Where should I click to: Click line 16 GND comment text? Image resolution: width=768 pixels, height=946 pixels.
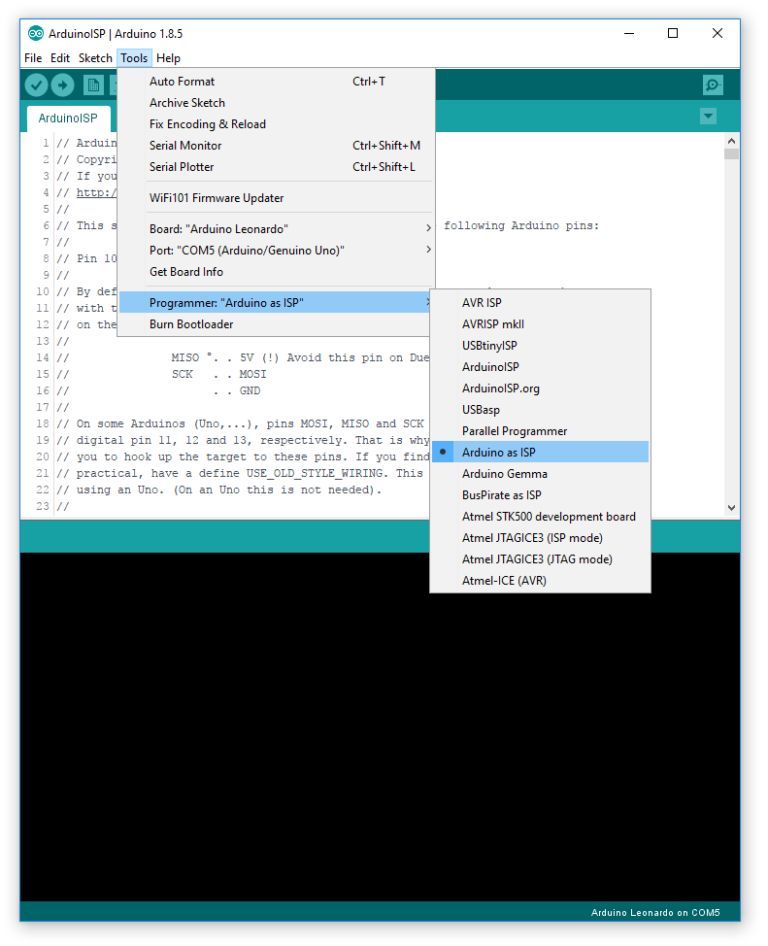249,390
